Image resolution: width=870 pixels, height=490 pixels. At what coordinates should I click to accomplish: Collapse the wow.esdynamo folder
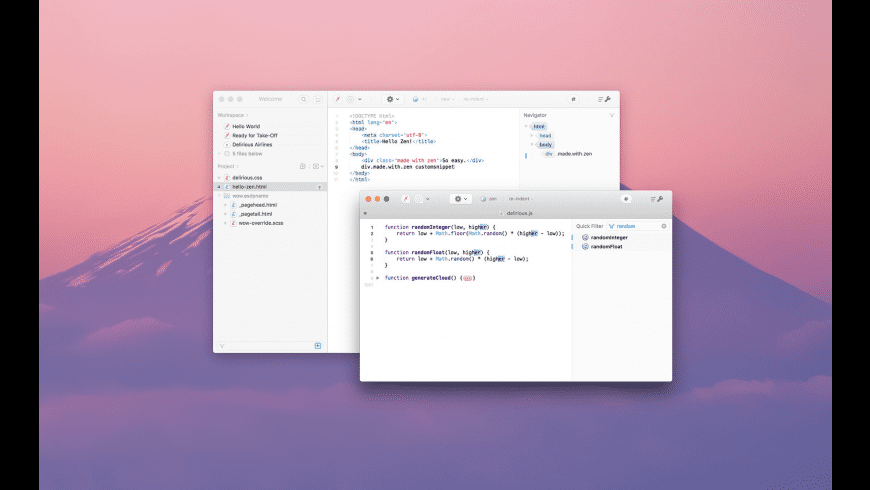pyautogui.click(x=219, y=196)
